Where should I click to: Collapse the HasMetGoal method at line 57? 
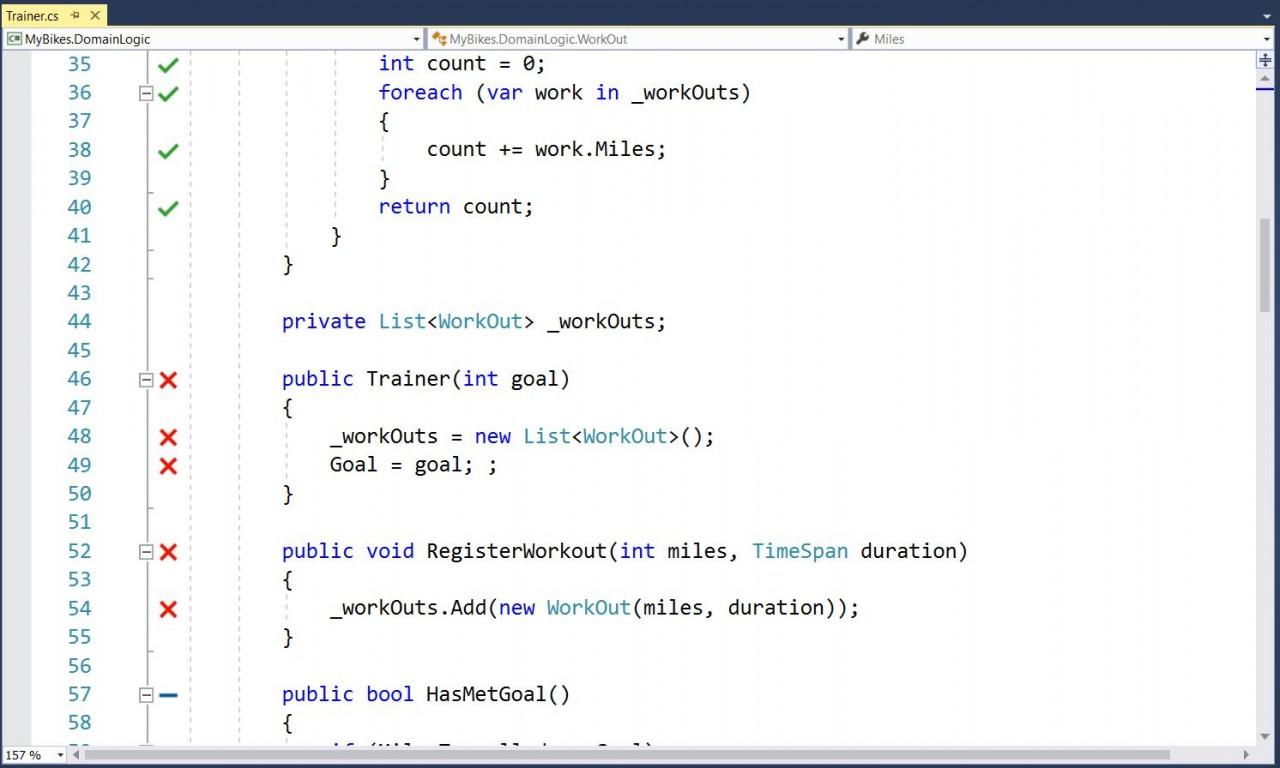click(x=146, y=694)
